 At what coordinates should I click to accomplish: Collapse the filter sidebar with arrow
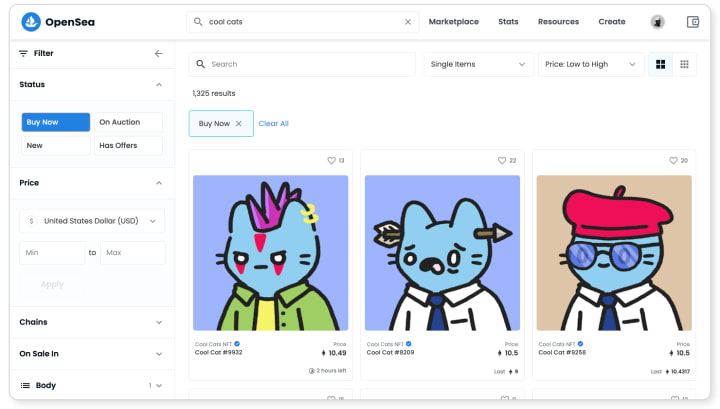pos(158,54)
